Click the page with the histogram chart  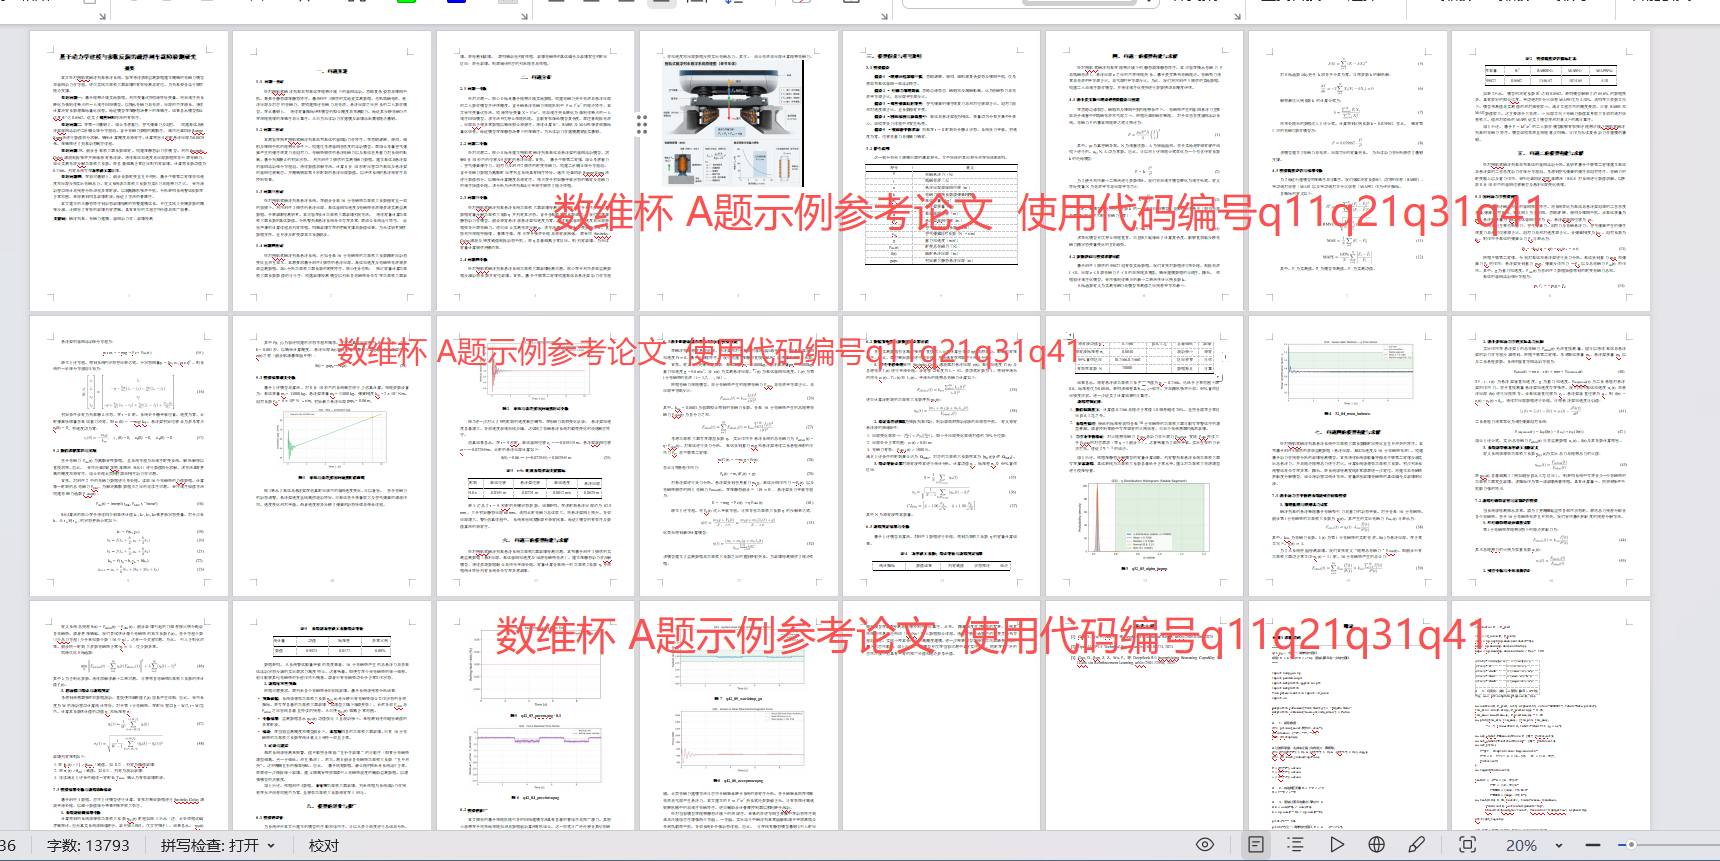click(x=1144, y=456)
